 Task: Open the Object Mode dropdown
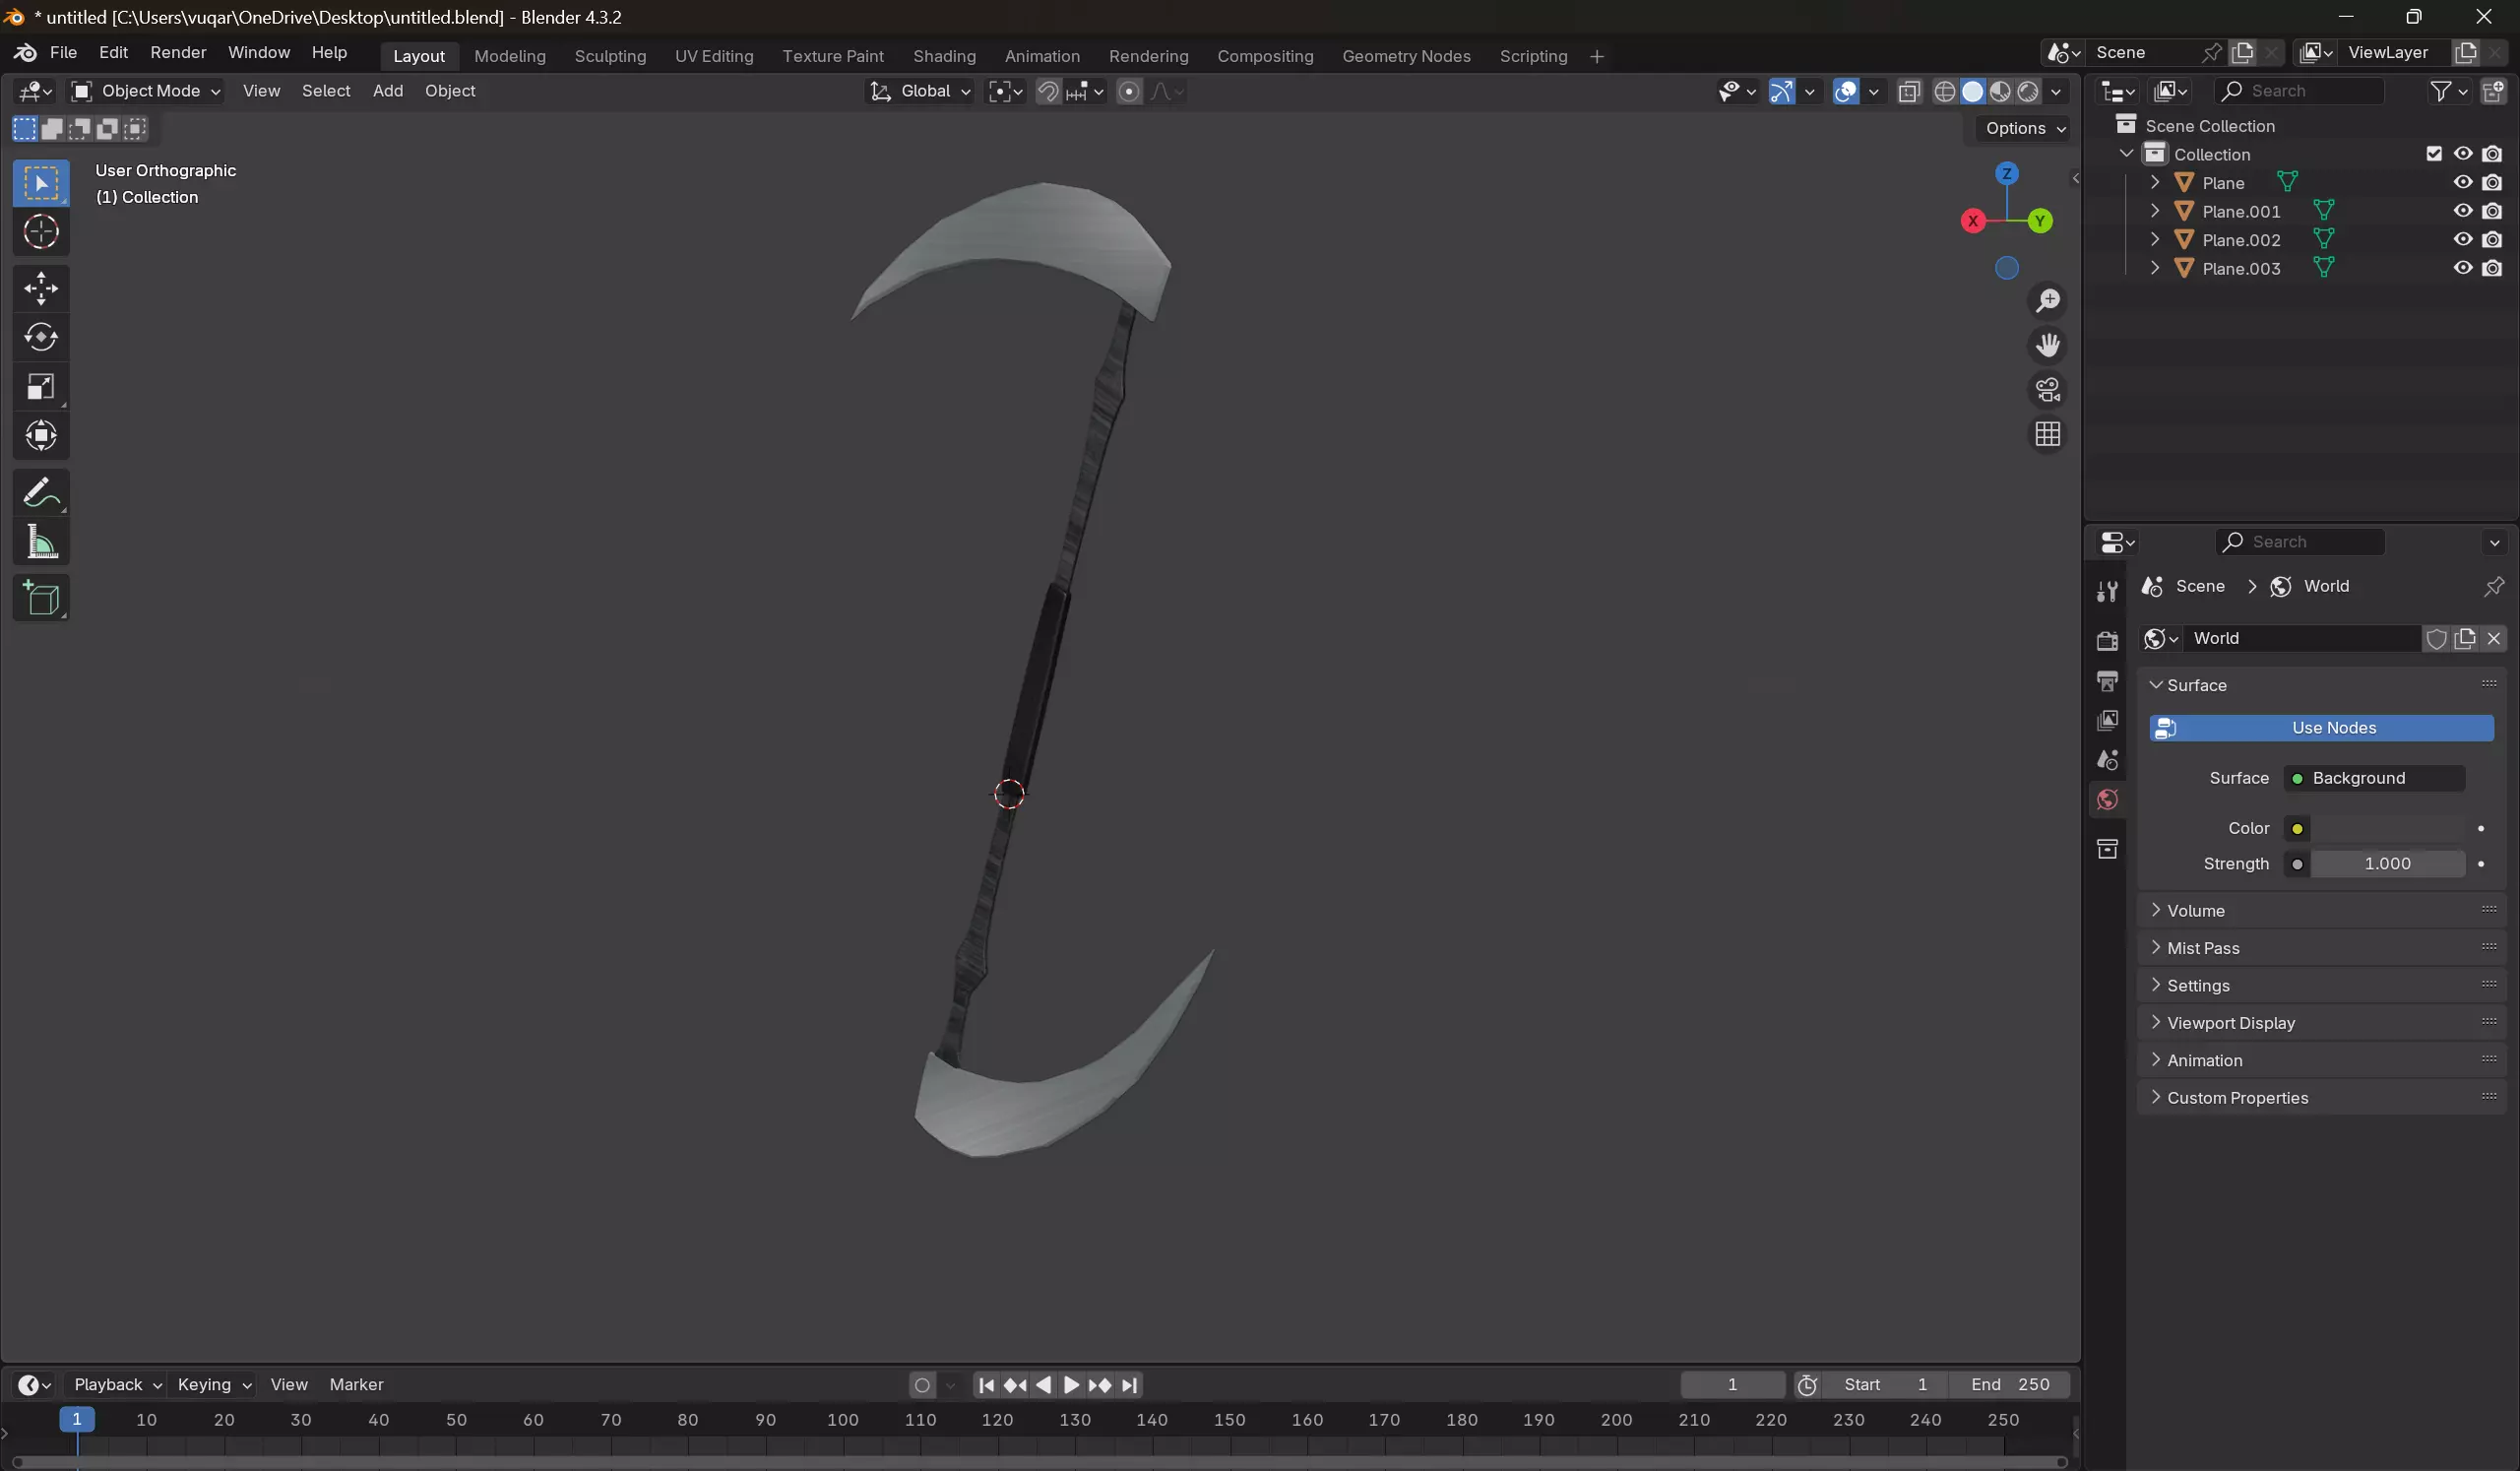[146, 91]
